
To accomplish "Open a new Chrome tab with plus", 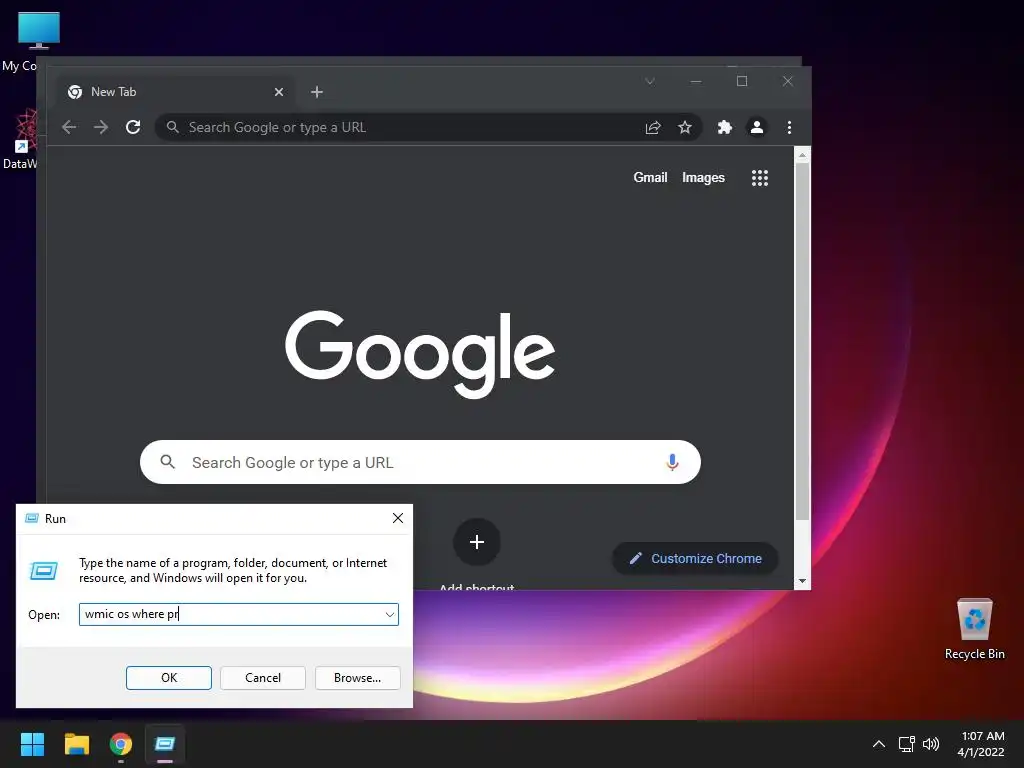I will click(317, 92).
